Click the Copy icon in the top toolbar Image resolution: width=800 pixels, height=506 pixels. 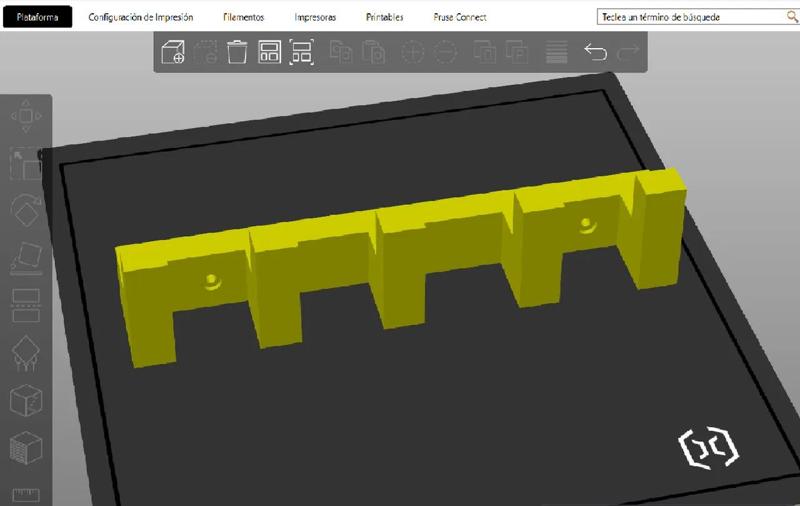(341, 52)
